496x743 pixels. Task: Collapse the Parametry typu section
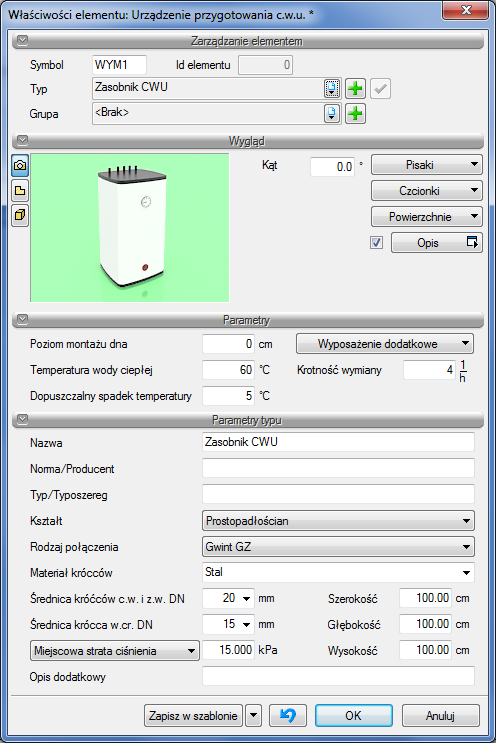coord(22,420)
